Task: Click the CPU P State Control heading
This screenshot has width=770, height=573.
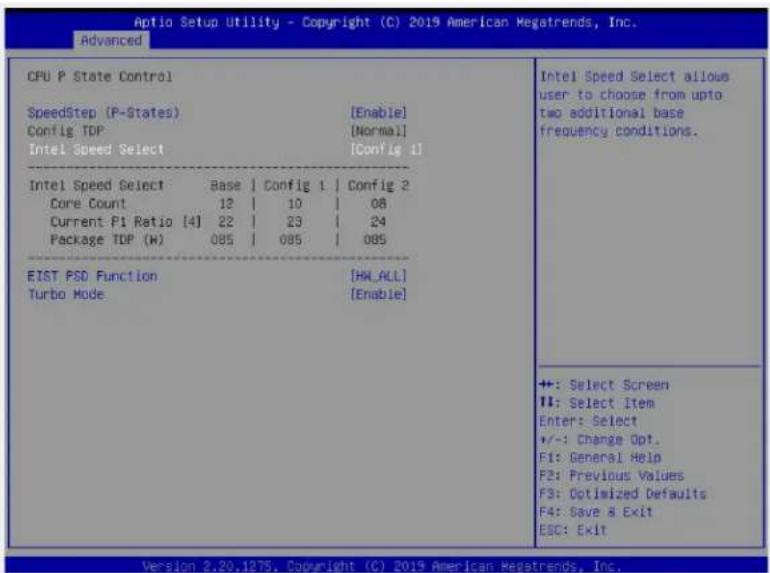Action: tap(100, 77)
